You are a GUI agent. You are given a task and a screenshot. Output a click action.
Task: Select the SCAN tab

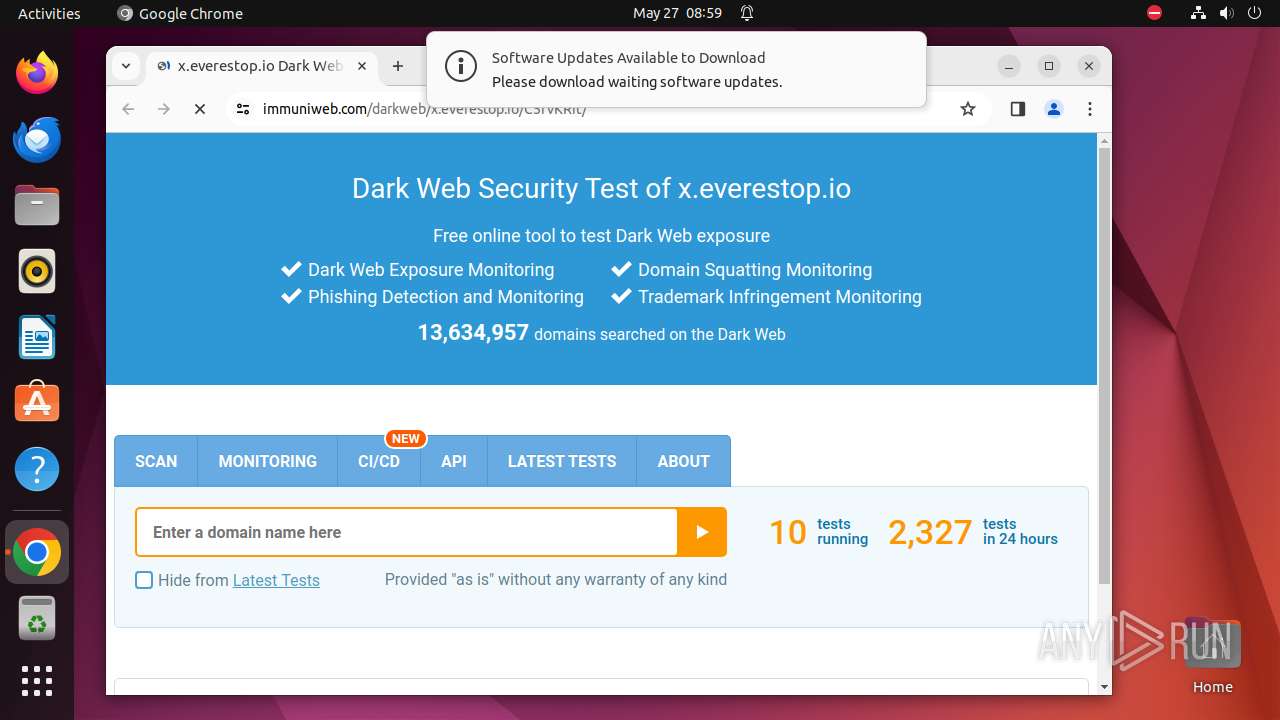point(156,461)
